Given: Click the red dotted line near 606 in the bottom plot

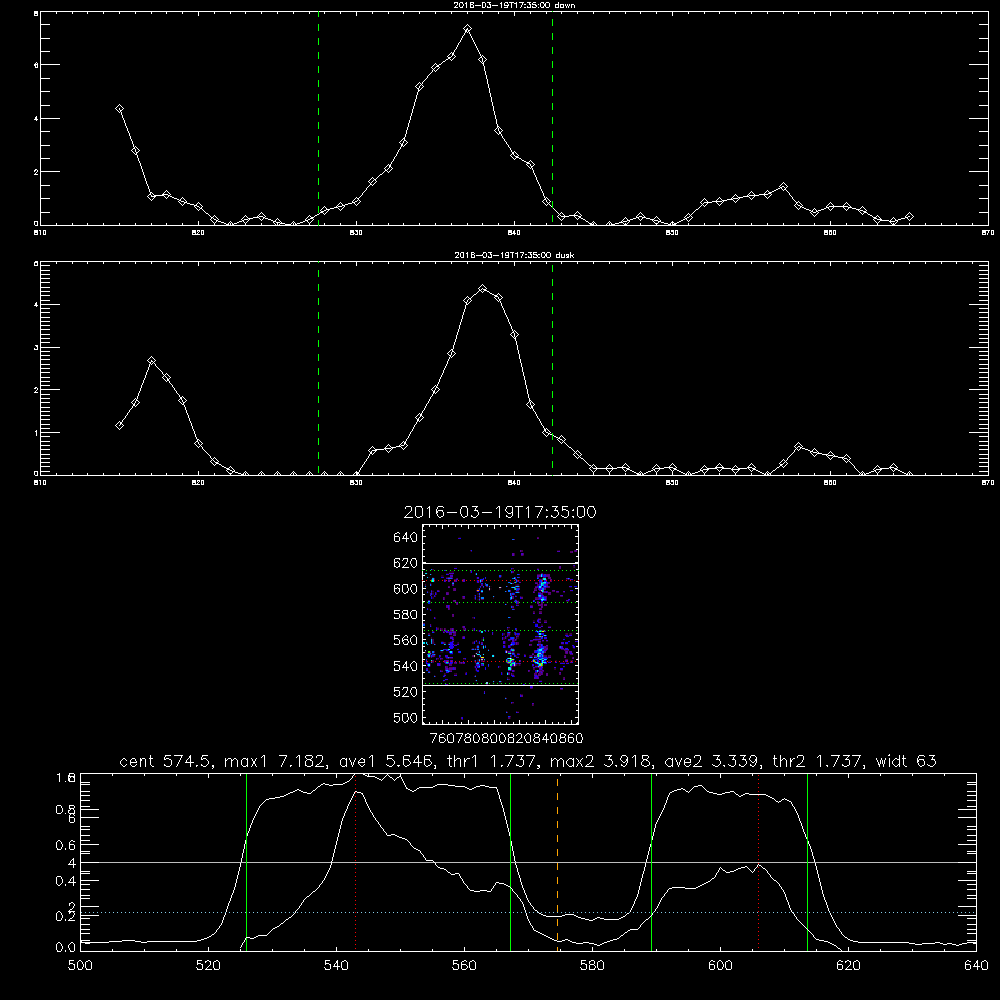Looking at the screenshot, I should [x=758, y=862].
